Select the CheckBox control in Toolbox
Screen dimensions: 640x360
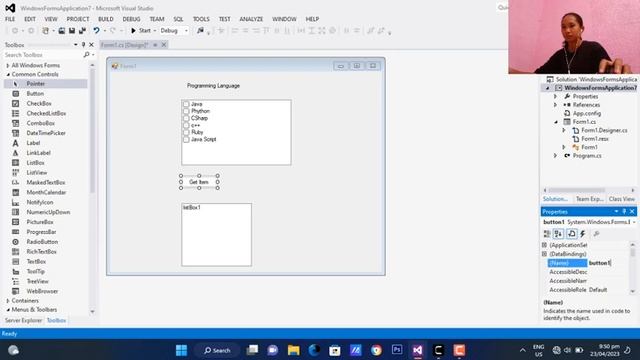[39, 103]
